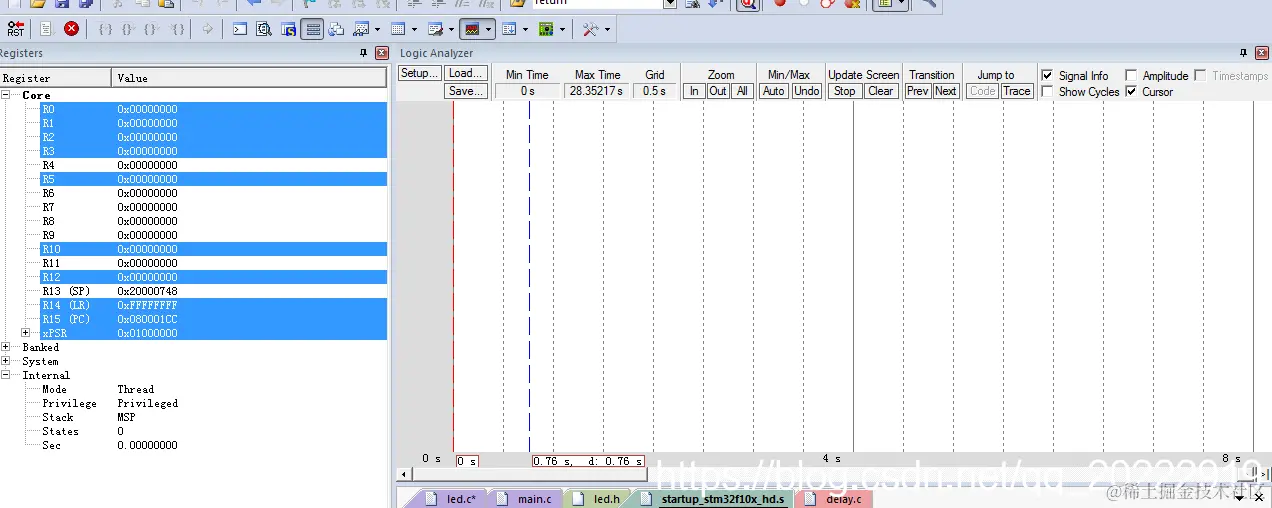Click the Update Screen Clear button
Image resolution: width=1272 pixels, height=508 pixels.
pyautogui.click(x=881, y=91)
